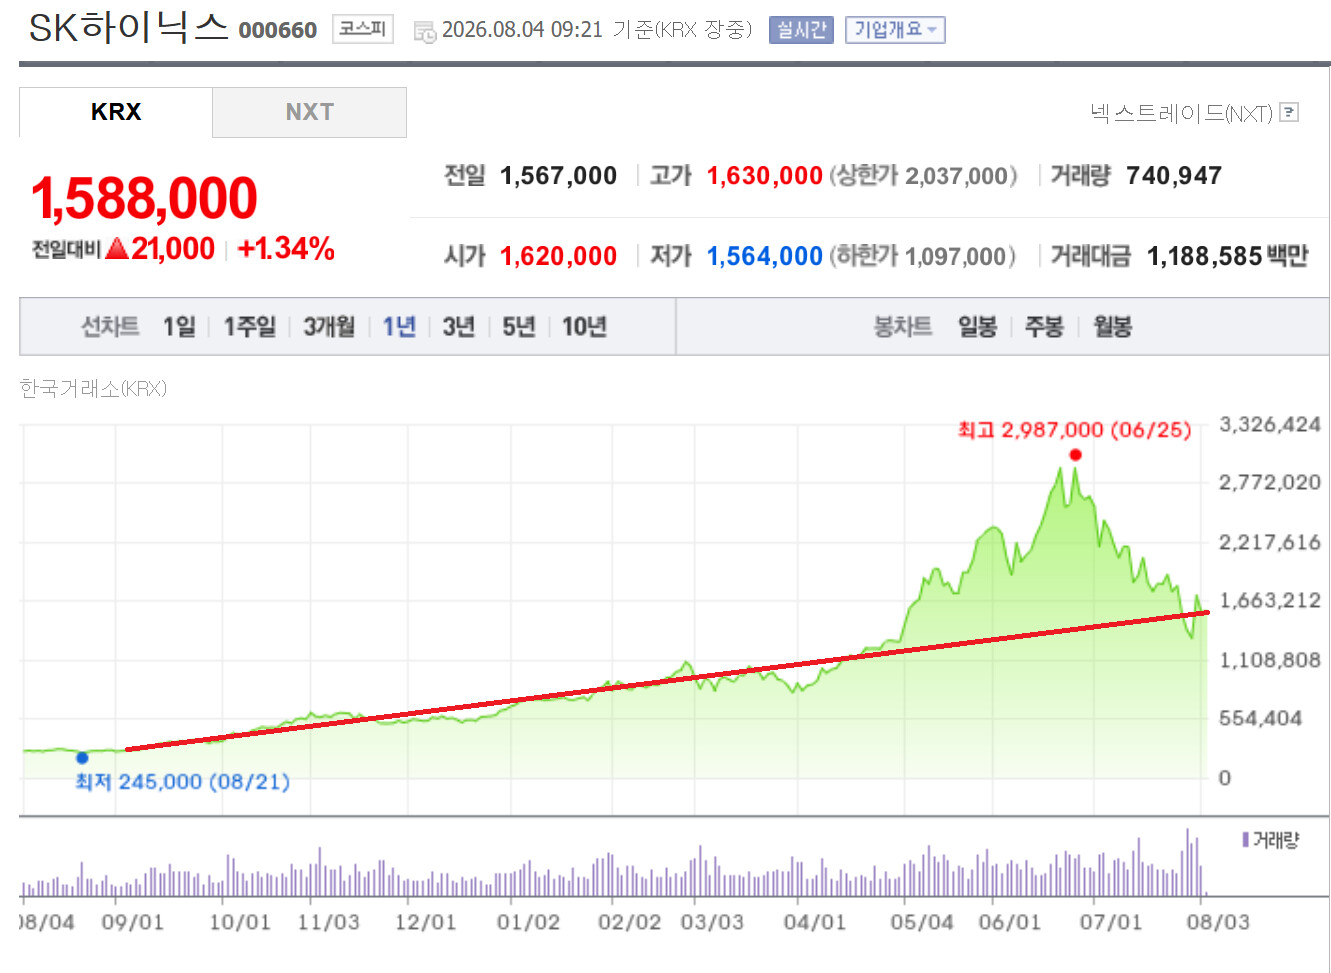Click the volume bar chart
Image resolution: width=1331 pixels, height=973 pixels.
pos(614,861)
